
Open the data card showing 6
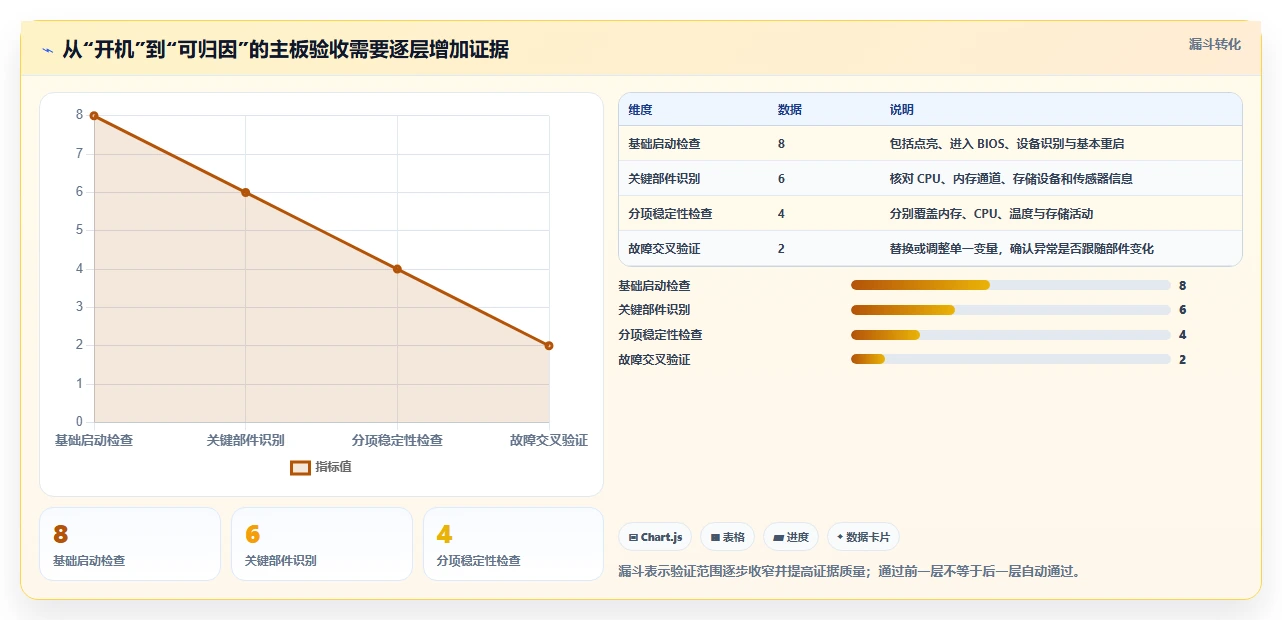[322, 544]
